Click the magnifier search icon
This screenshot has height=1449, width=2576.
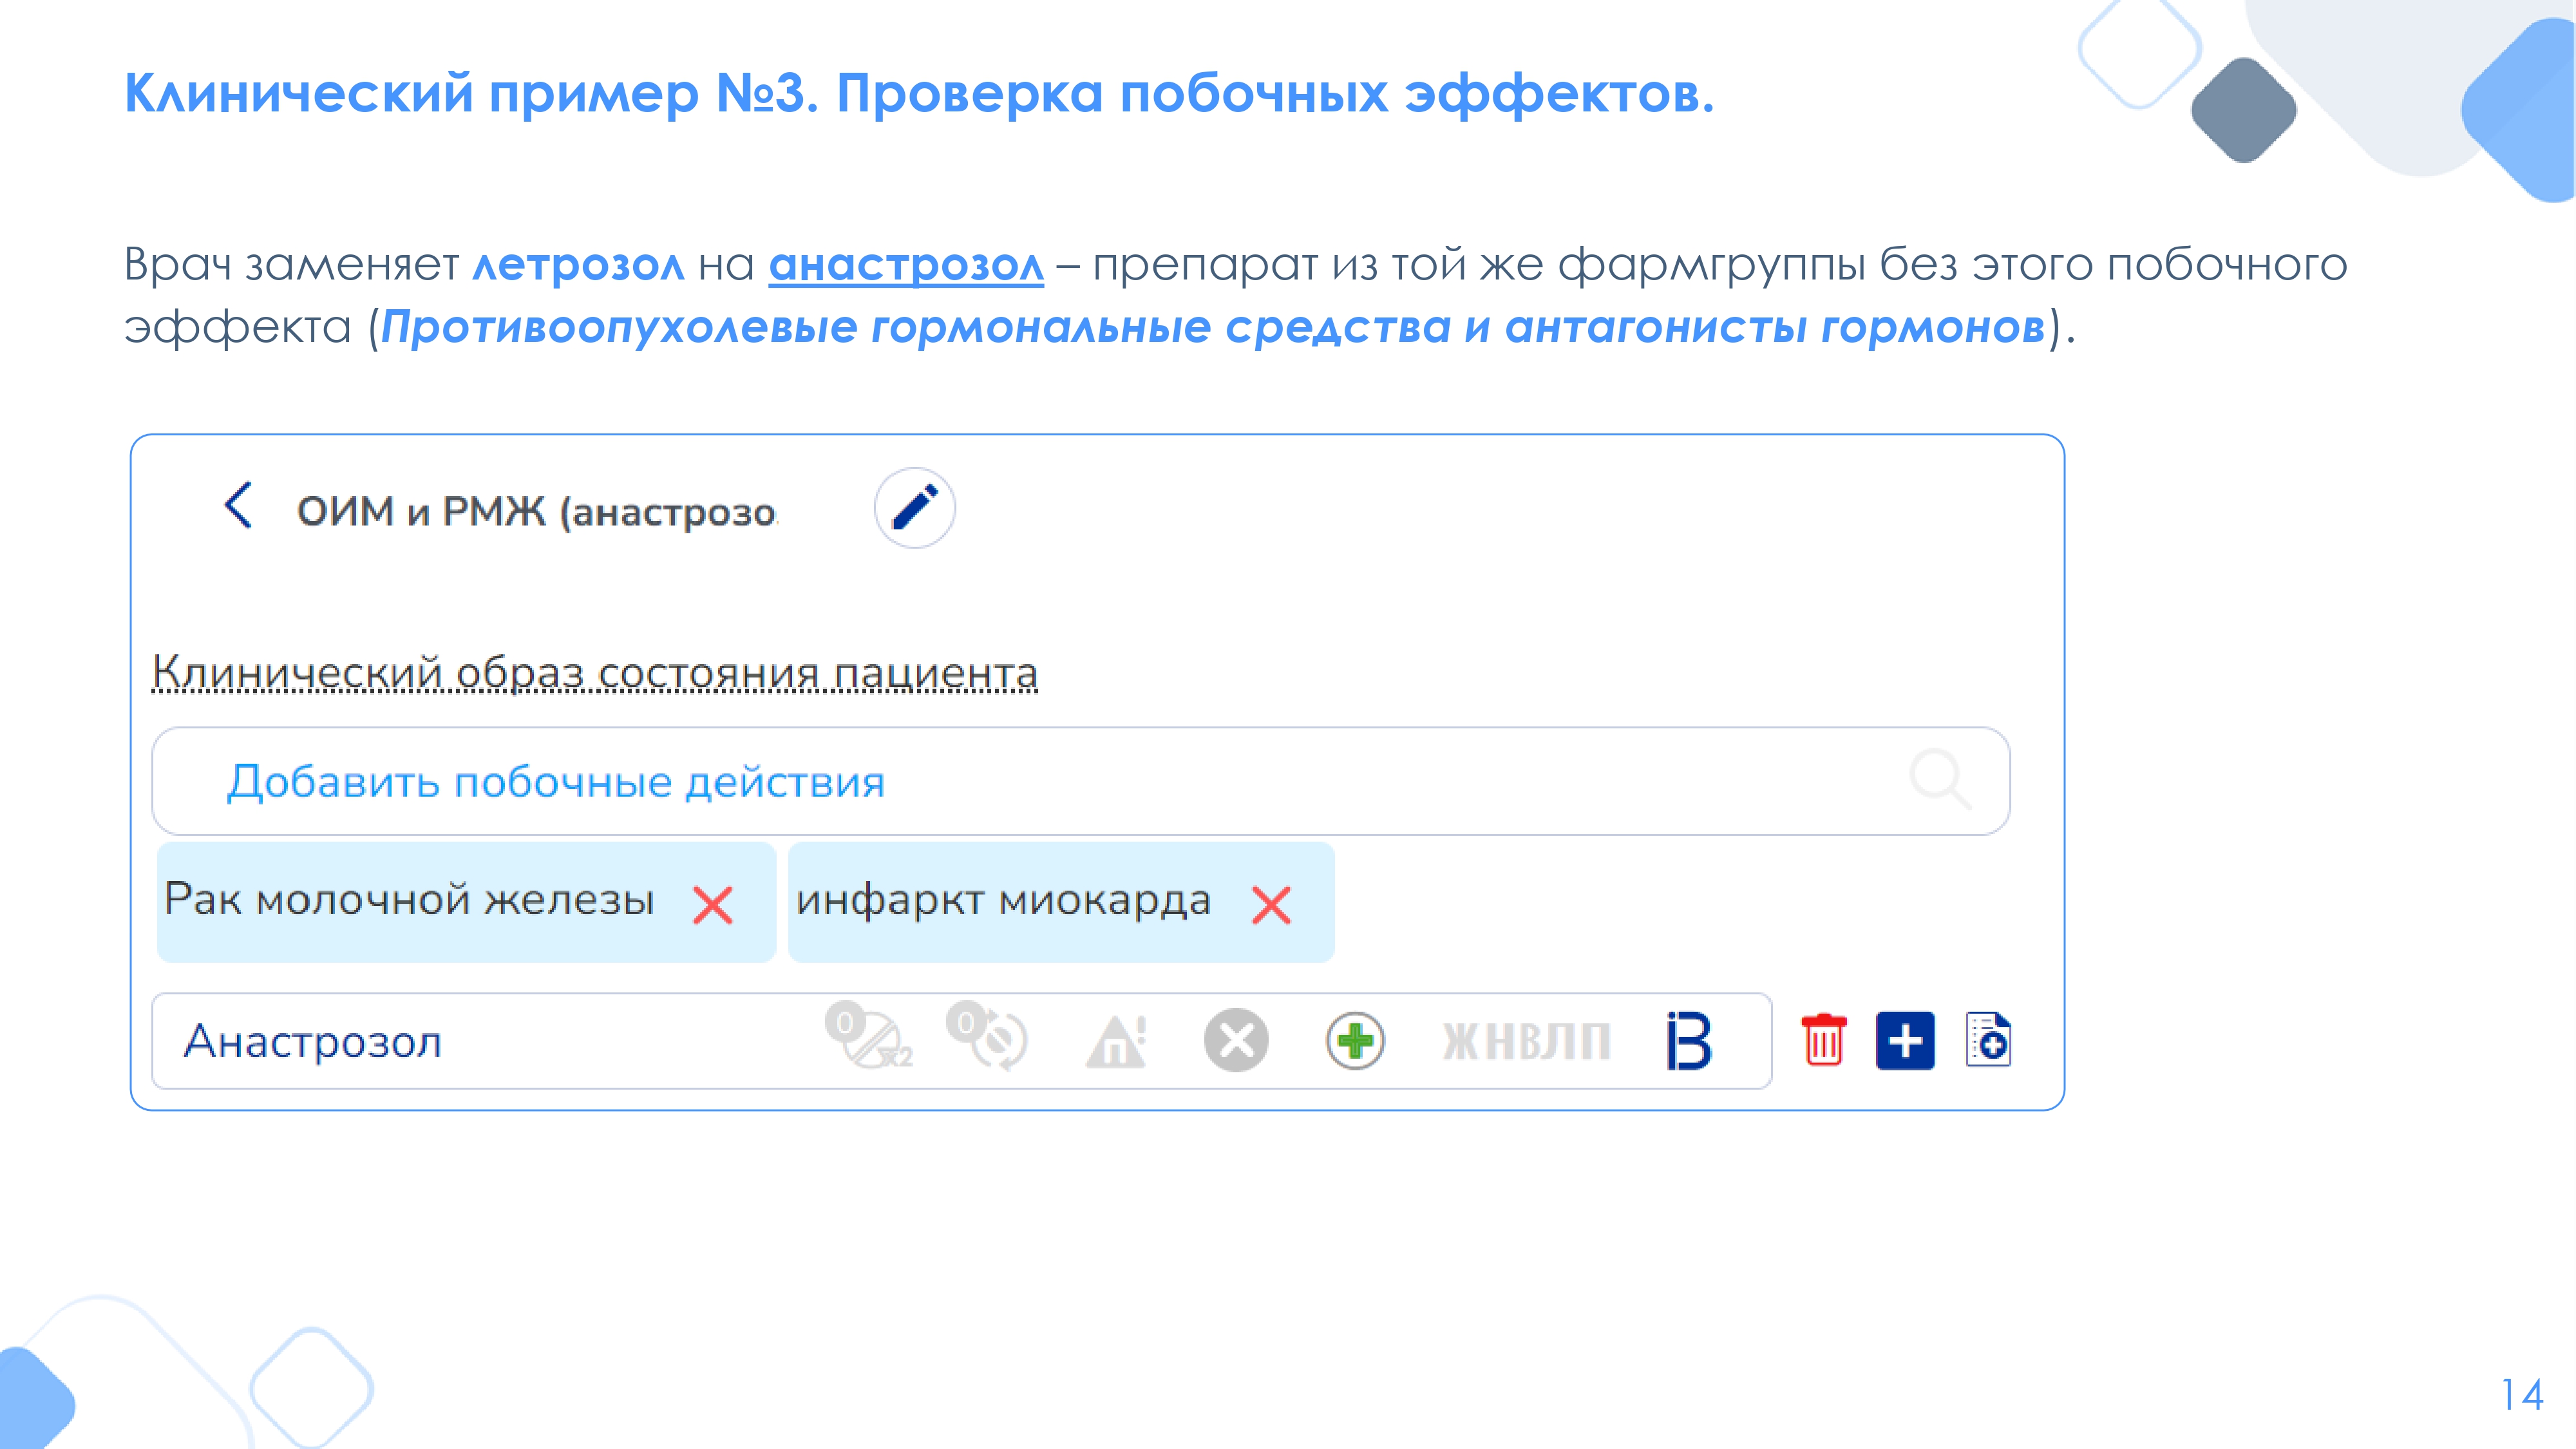click(x=1939, y=779)
